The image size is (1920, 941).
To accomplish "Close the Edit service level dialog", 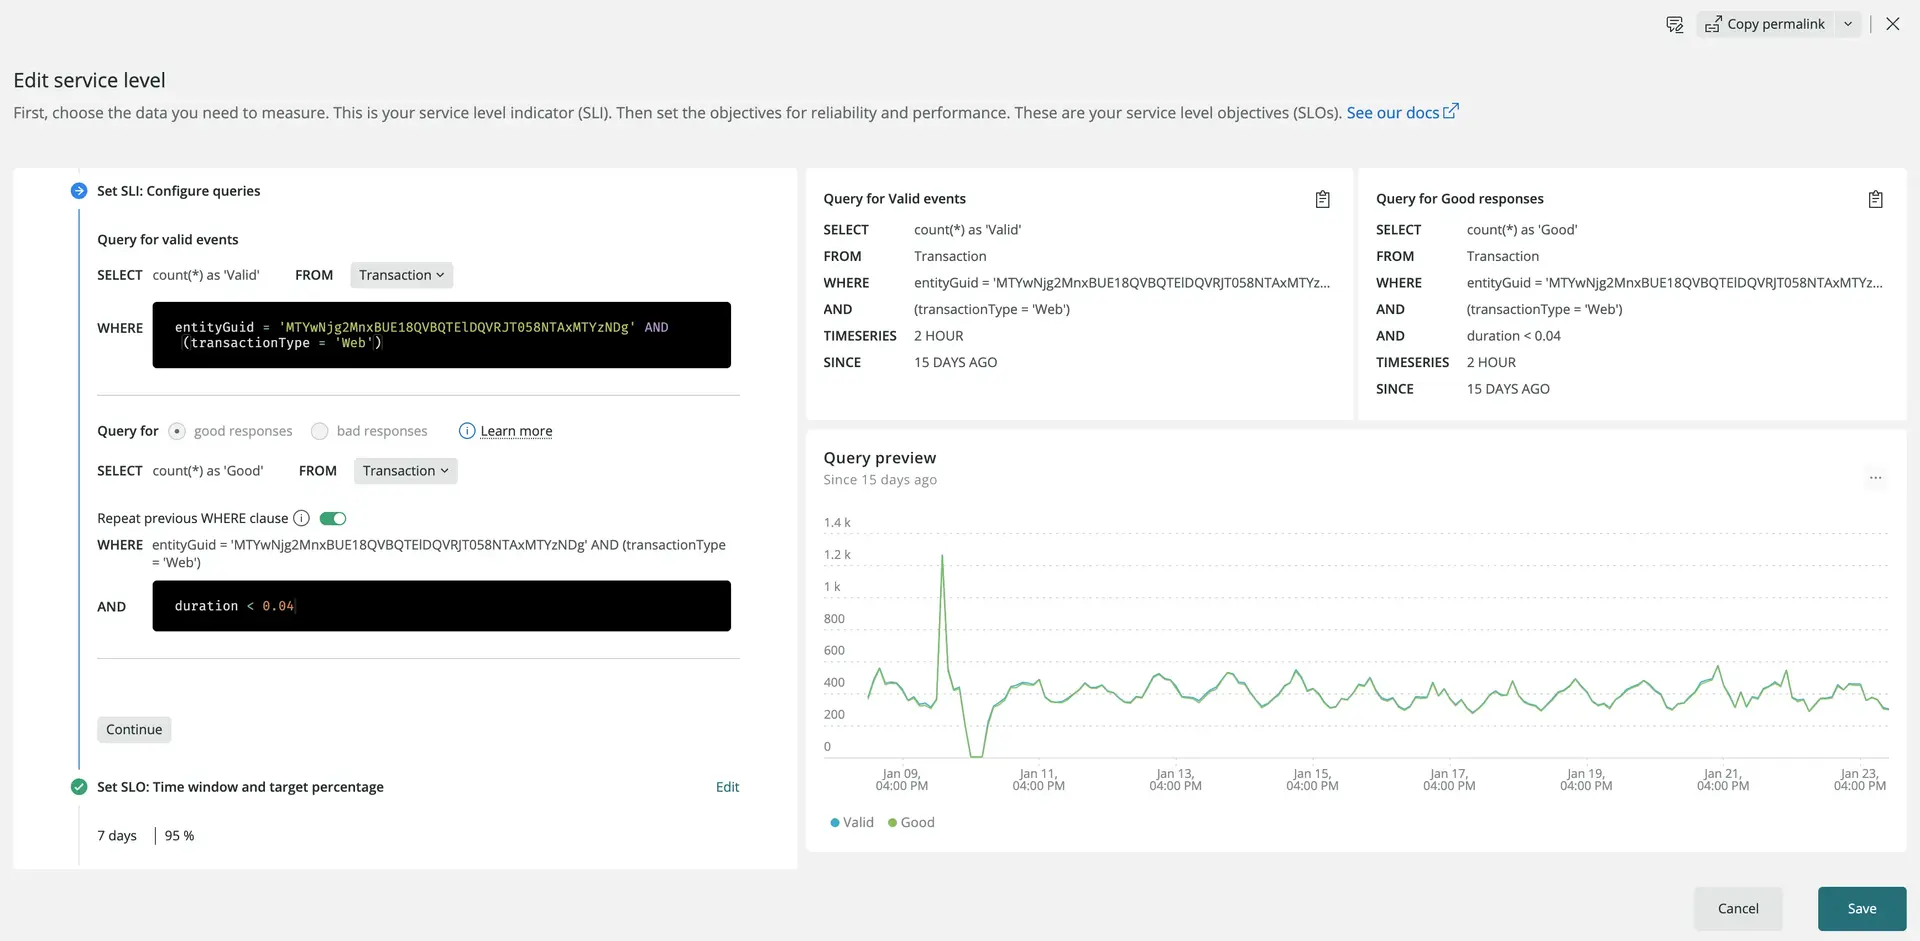I will pyautogui.click(x=1892, y=24).
